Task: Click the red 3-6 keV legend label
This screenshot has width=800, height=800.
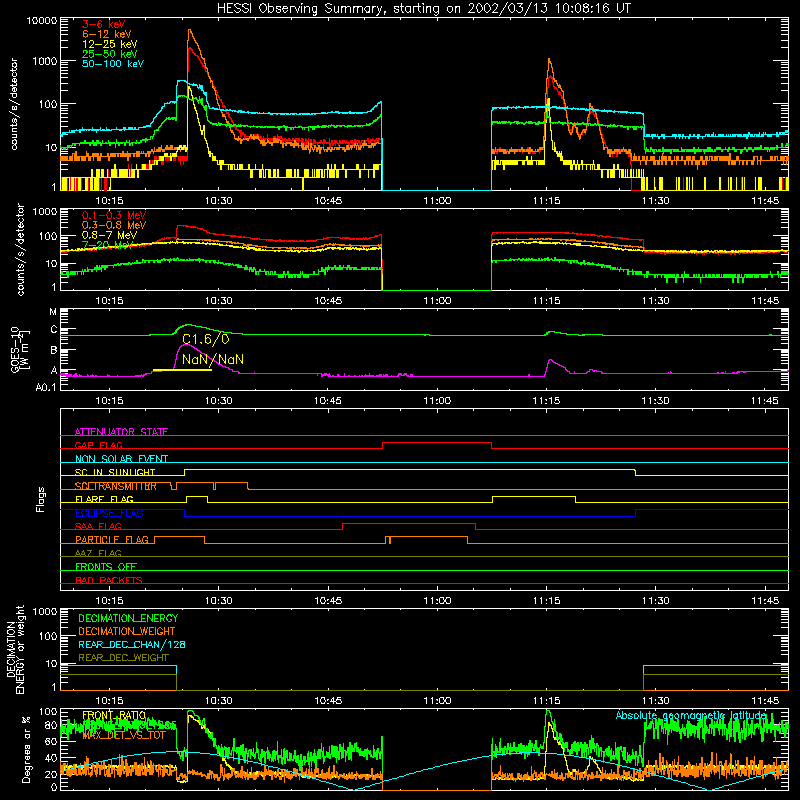Action: (103, 24)
